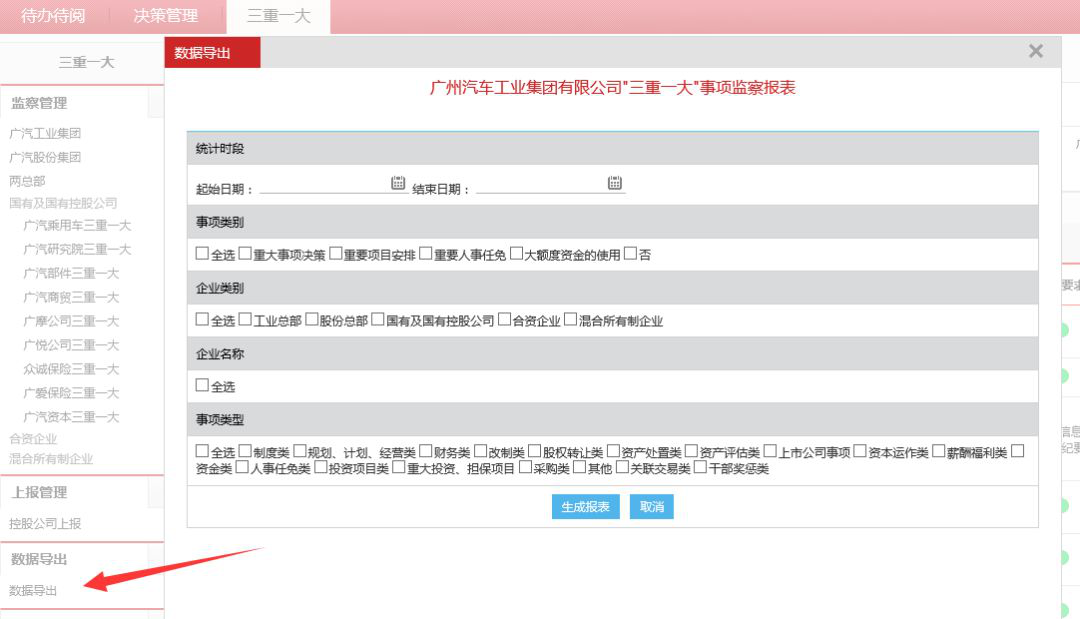Check the 国有及国有控股公司 checkbox
The height and width of the screenshot is (619, 1080).
(x=377, y=319)
